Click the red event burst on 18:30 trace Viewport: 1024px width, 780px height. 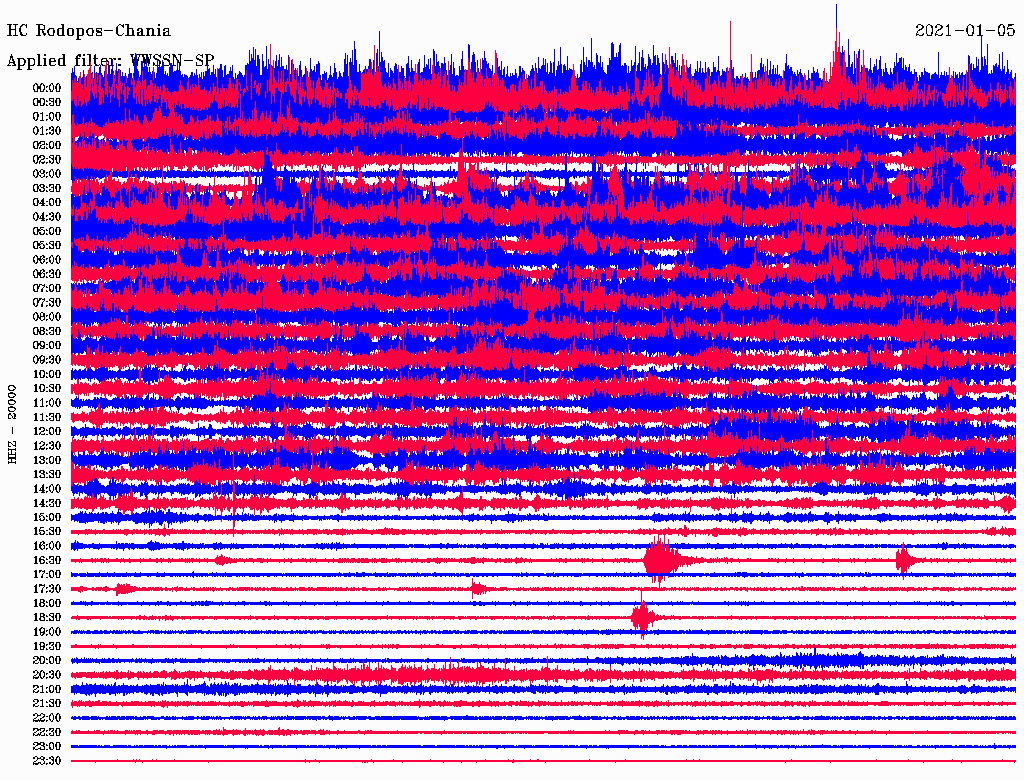(x=642, y=618)
